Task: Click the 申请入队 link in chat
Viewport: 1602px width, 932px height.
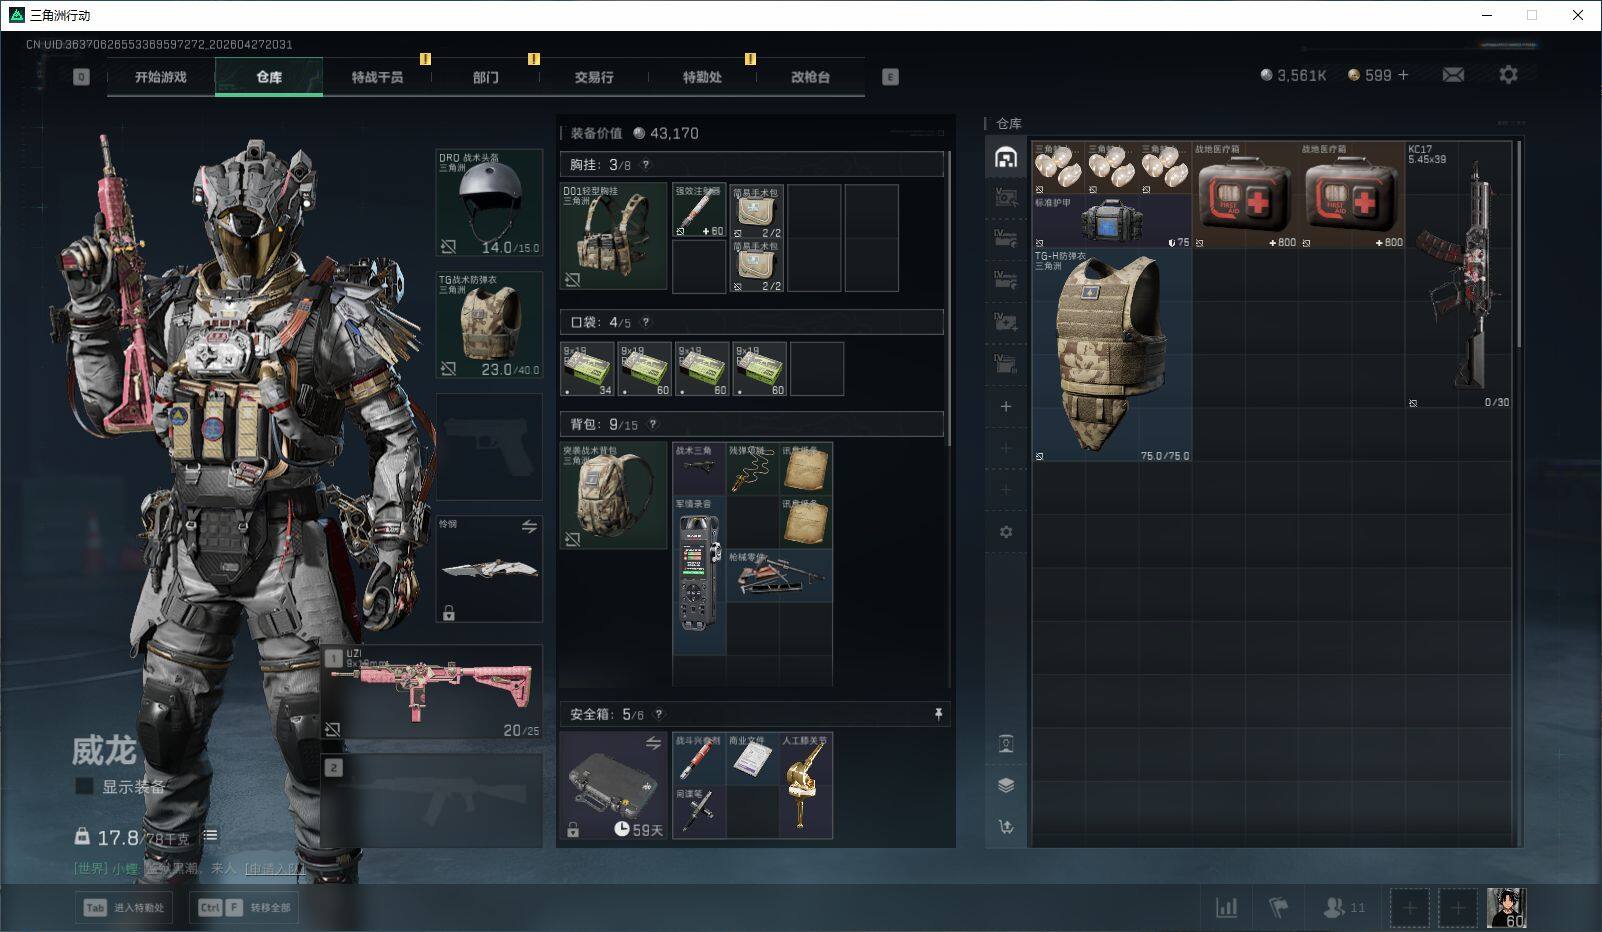Action: click(x=273, y=869)
